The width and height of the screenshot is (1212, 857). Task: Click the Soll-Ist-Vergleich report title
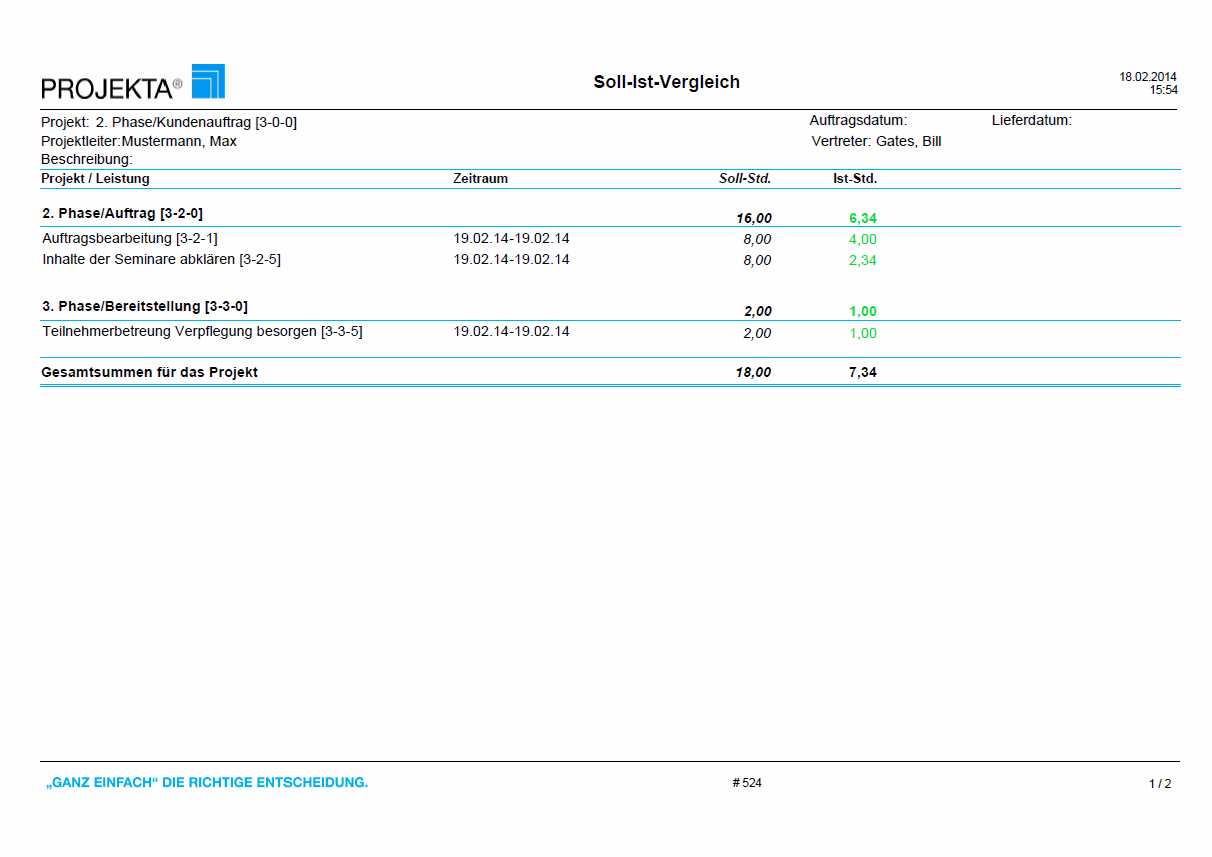coord(666,82)
